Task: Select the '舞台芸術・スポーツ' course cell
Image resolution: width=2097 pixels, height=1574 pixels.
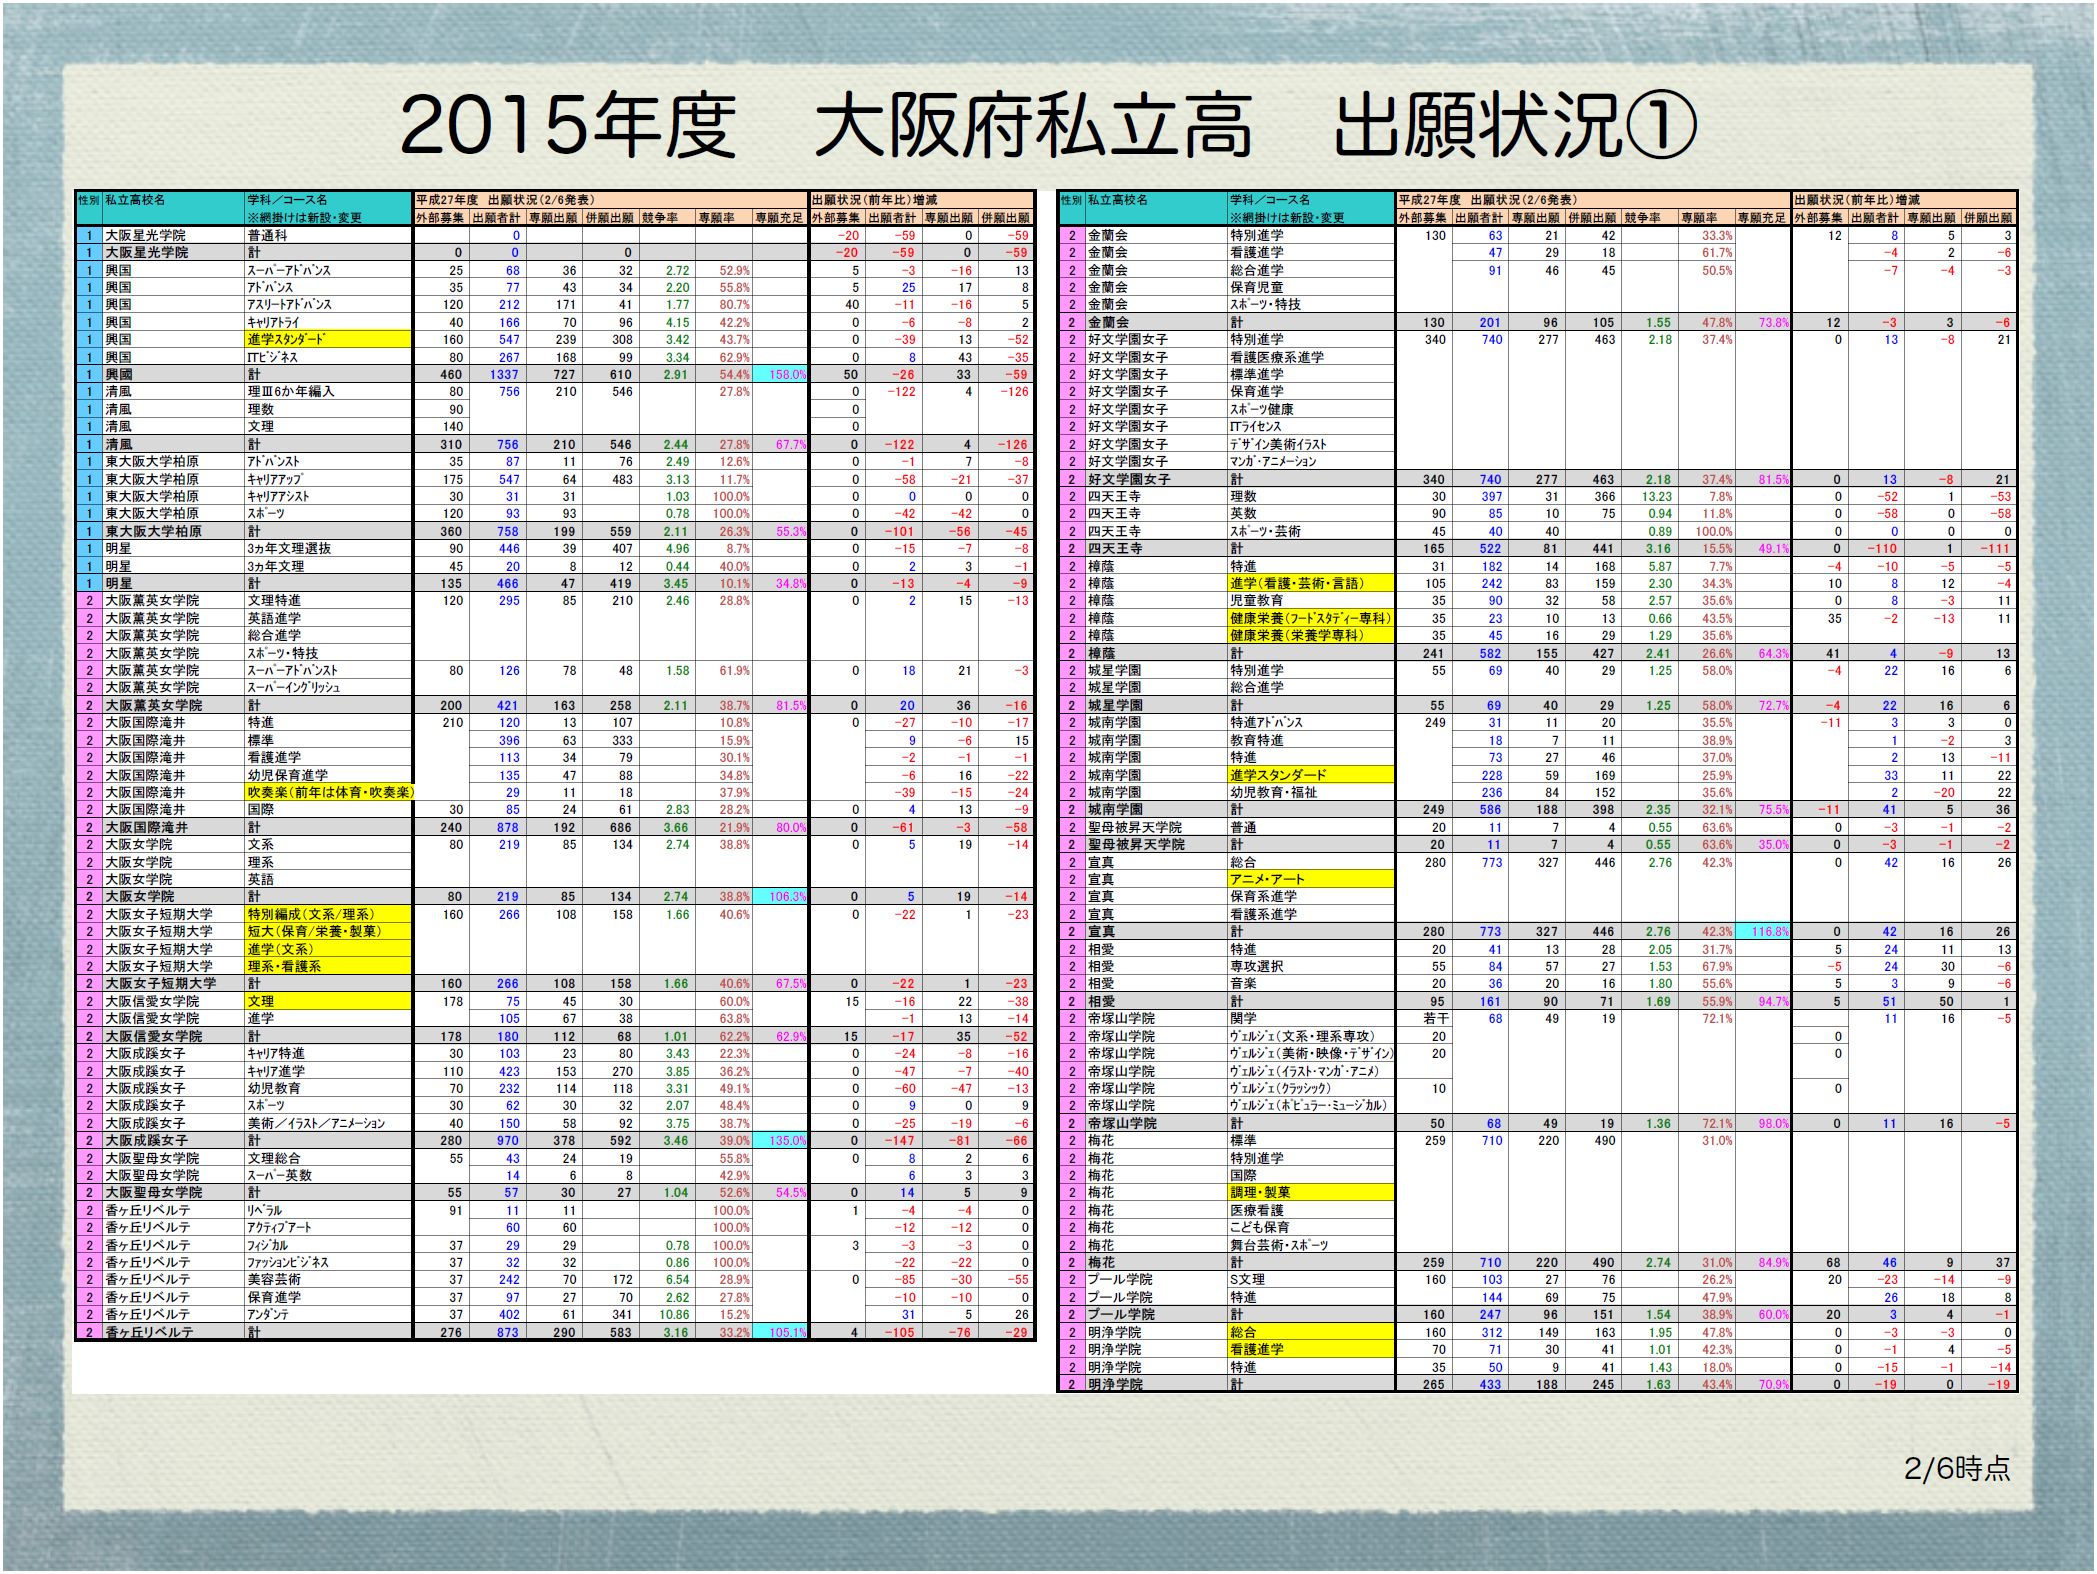Action: coord(1312,1245)
